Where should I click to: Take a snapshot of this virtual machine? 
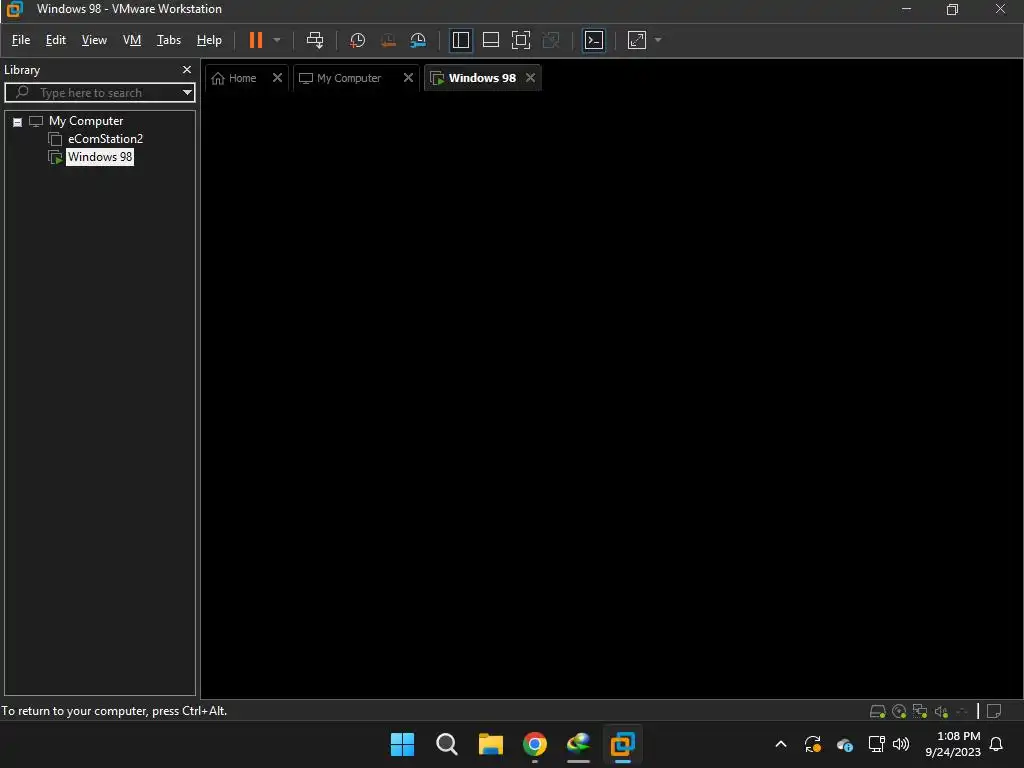(357, 40)
